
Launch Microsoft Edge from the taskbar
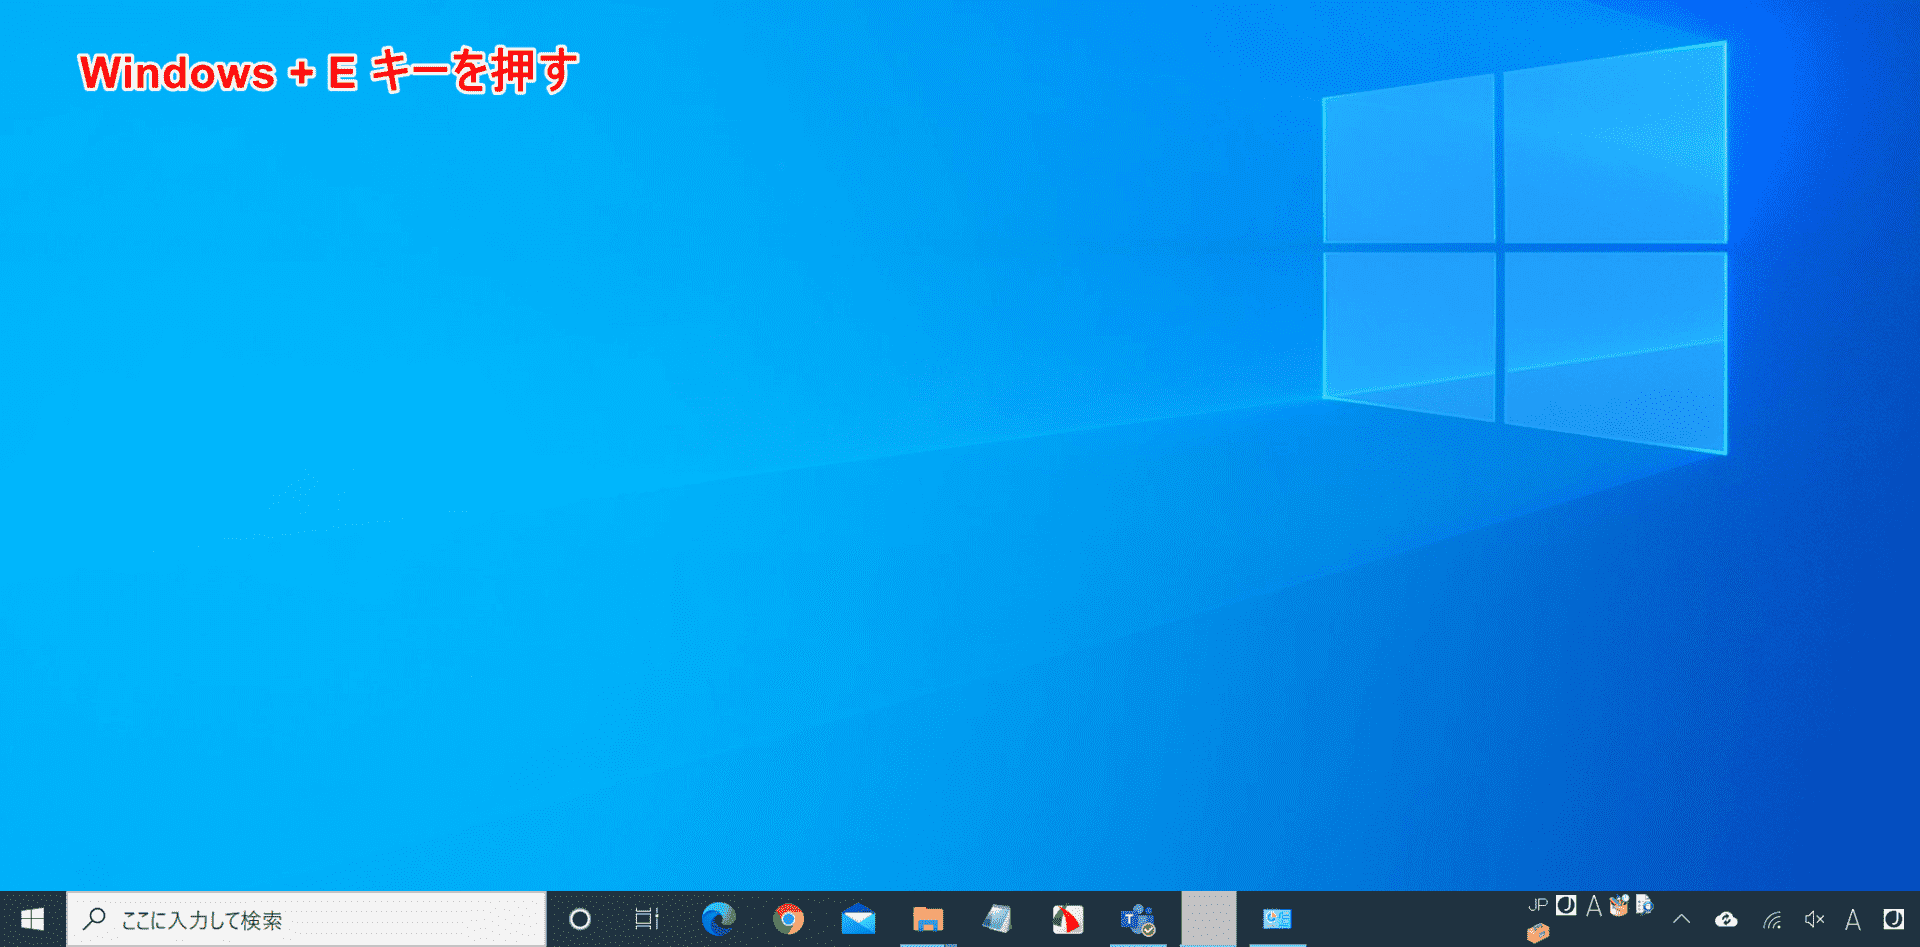[718, 919]
